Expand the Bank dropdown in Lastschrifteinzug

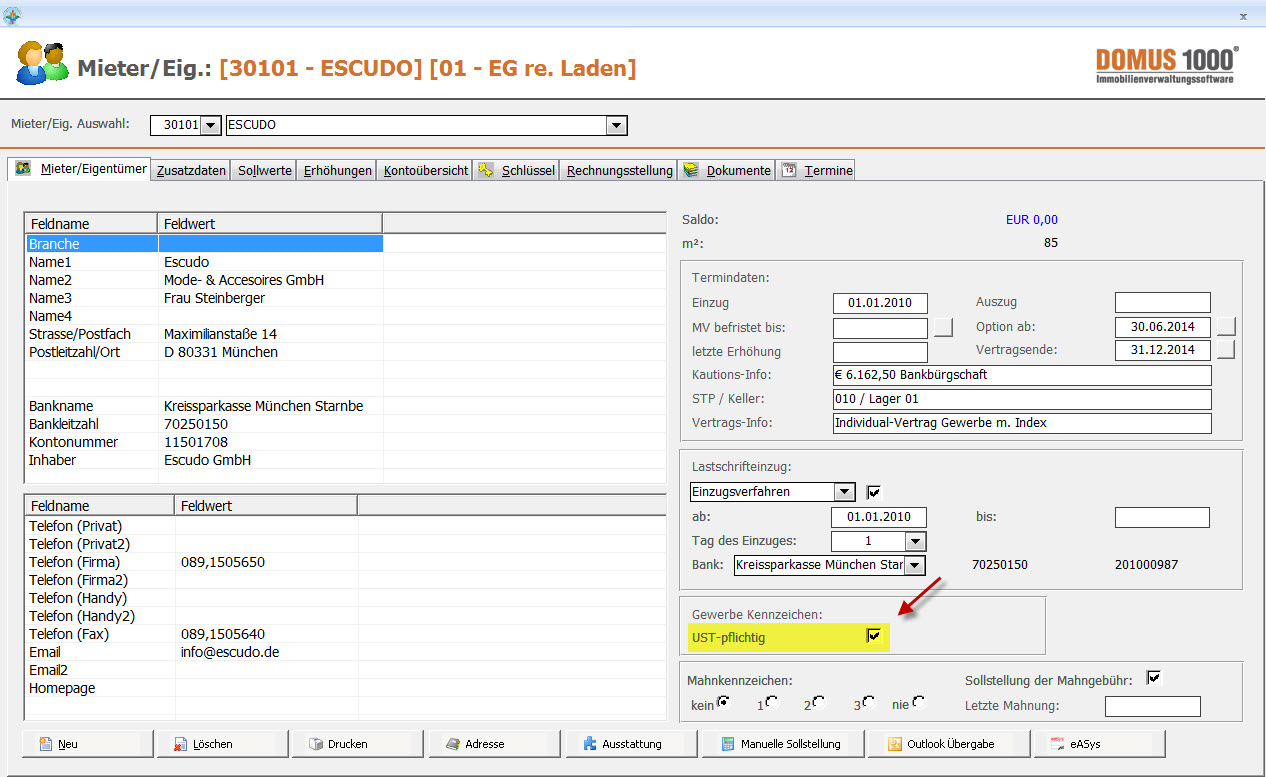[915, 565]
